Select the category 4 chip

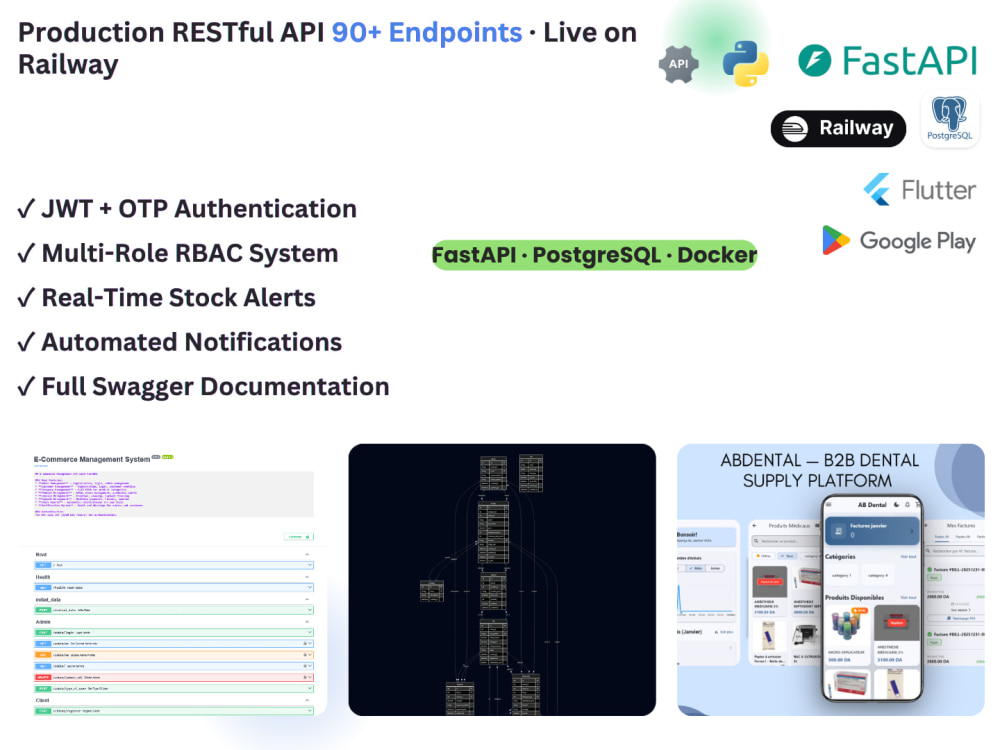pyautogui.click(x=878, y=575)
